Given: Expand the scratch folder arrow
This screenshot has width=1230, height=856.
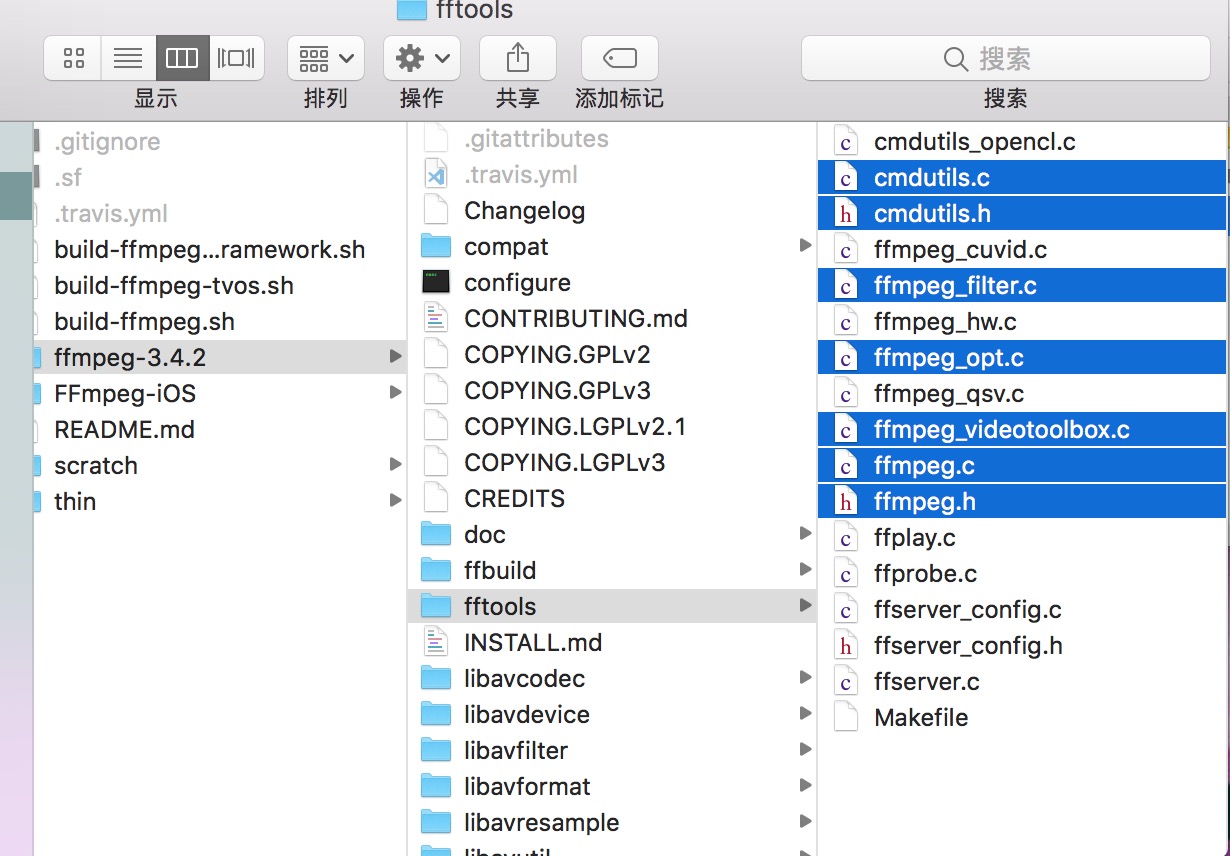Looking at the screenshot, I should (x=396, y=465).
